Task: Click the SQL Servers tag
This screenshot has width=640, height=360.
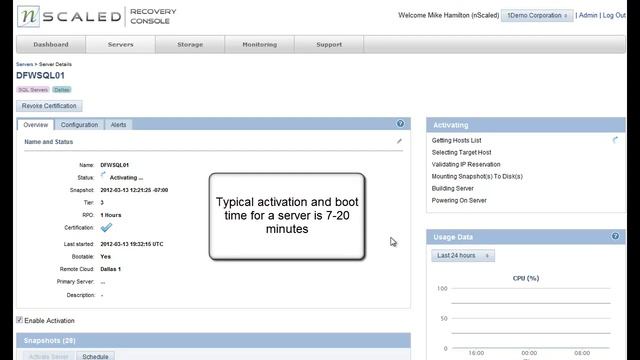Action: click(x=33, y=89)
